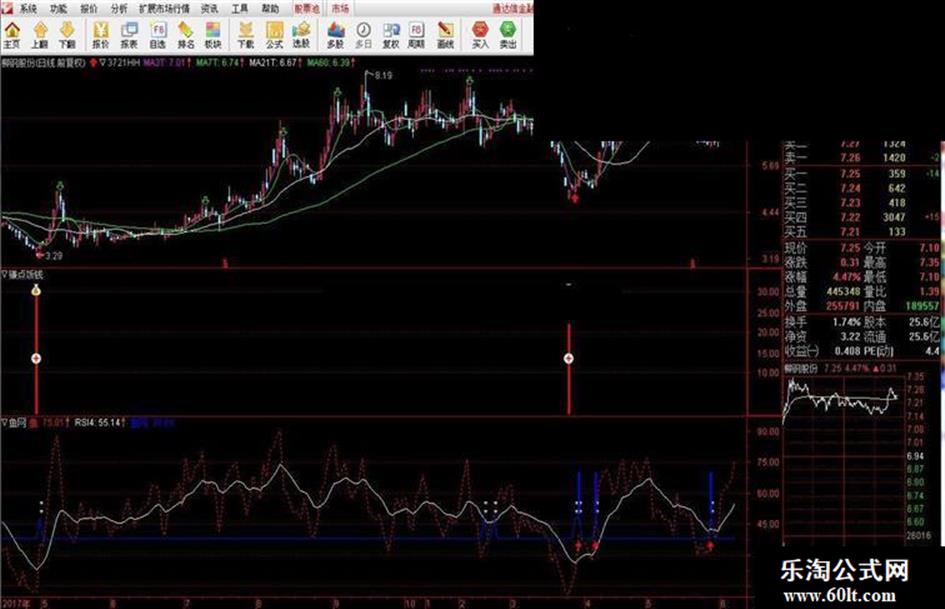Click the 多日 multi-day icon
This screenshot has height=609, width=945.
pyautogui.click(x=363, y=35)
